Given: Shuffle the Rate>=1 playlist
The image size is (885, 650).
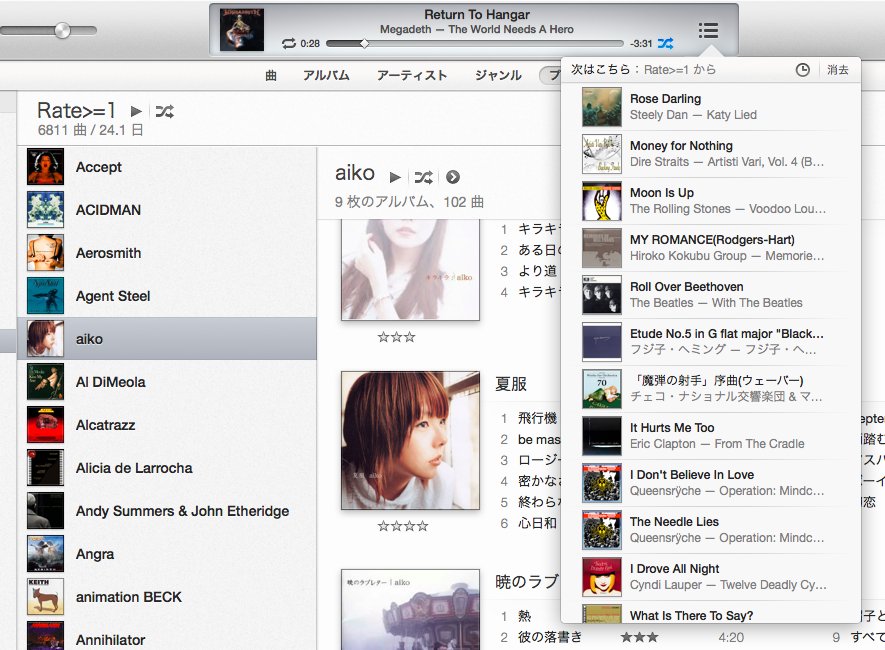Looking at the screenshot, I should coord(164,111).
